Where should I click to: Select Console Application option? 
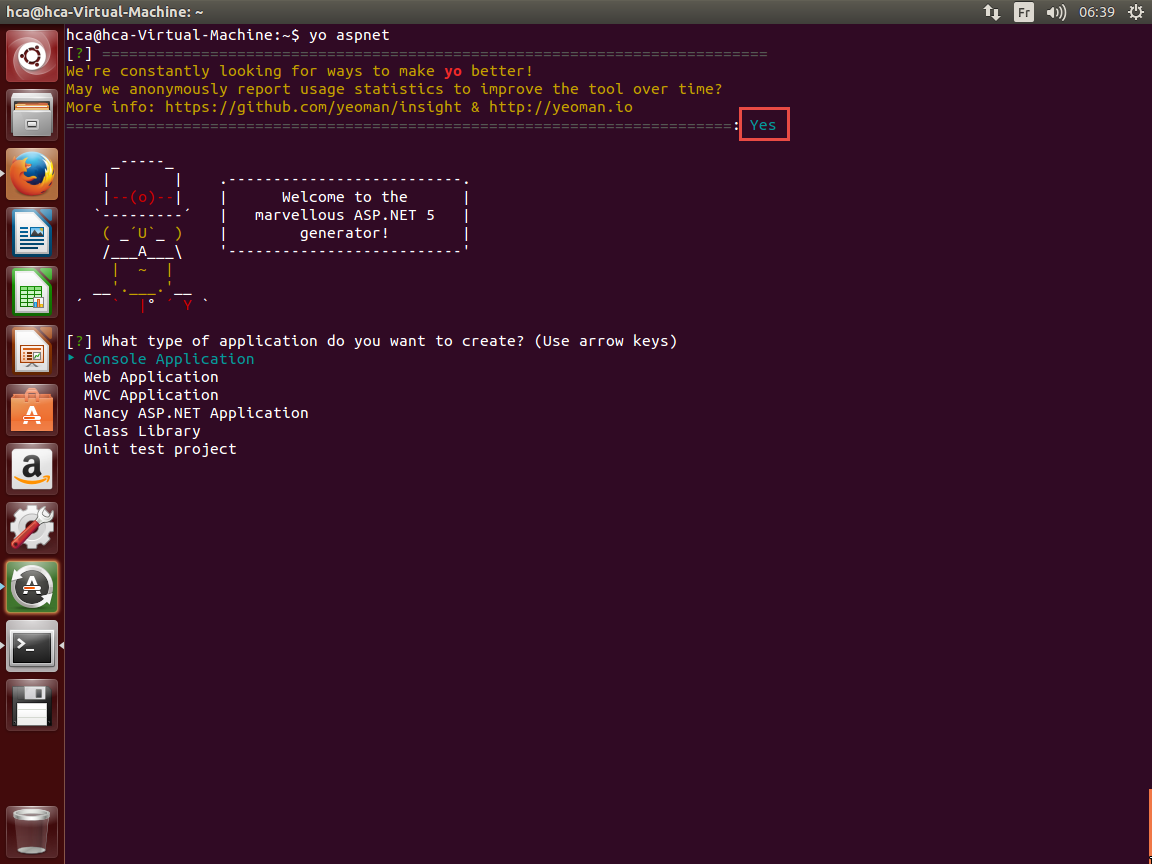pos(169,359)
